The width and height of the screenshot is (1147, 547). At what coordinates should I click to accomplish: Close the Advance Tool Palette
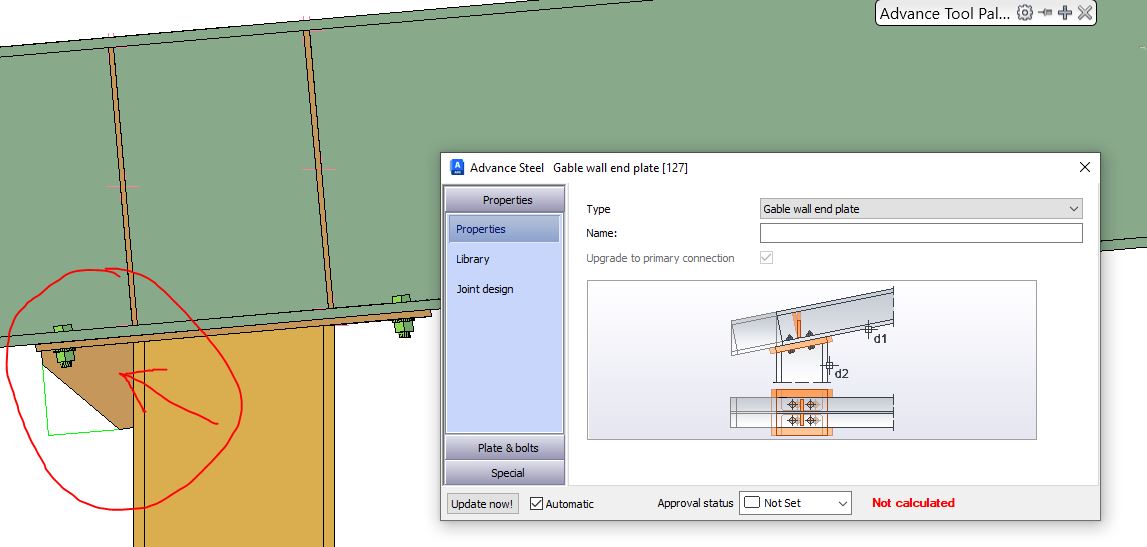[x=1085, y=13]
